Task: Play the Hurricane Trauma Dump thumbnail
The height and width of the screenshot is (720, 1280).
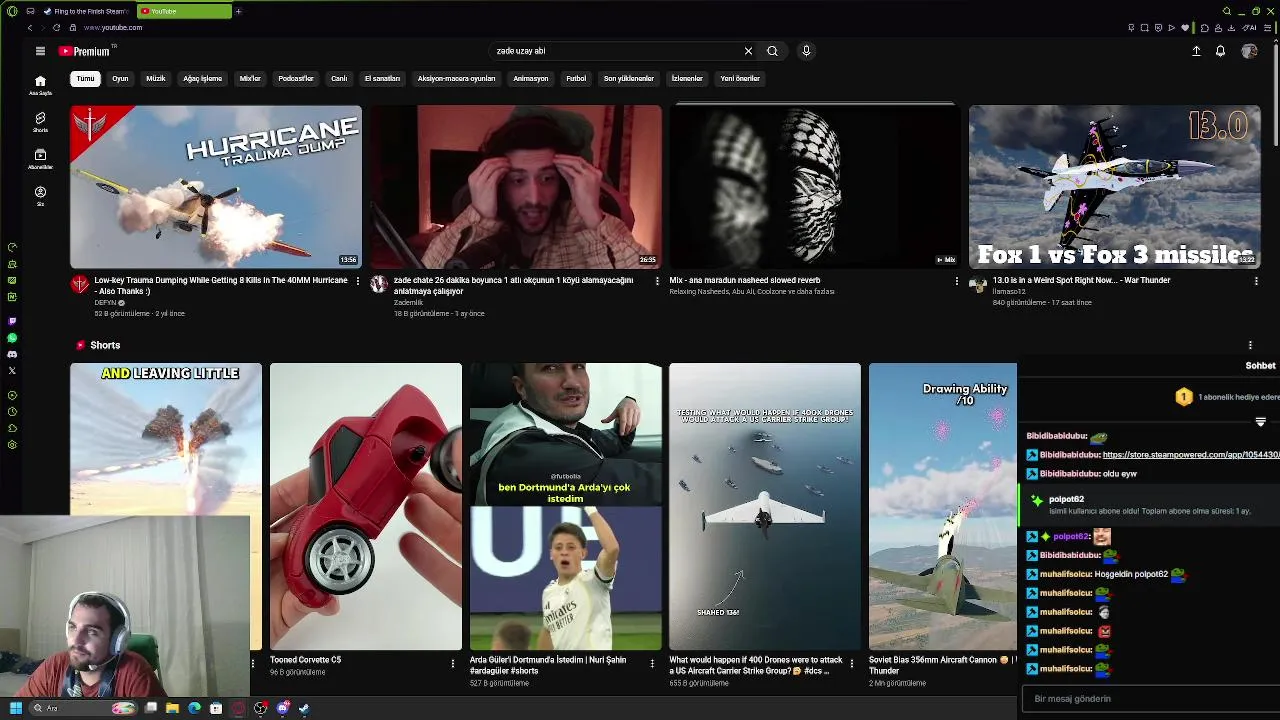Action: pyautogui.click(x=216, y=187)
